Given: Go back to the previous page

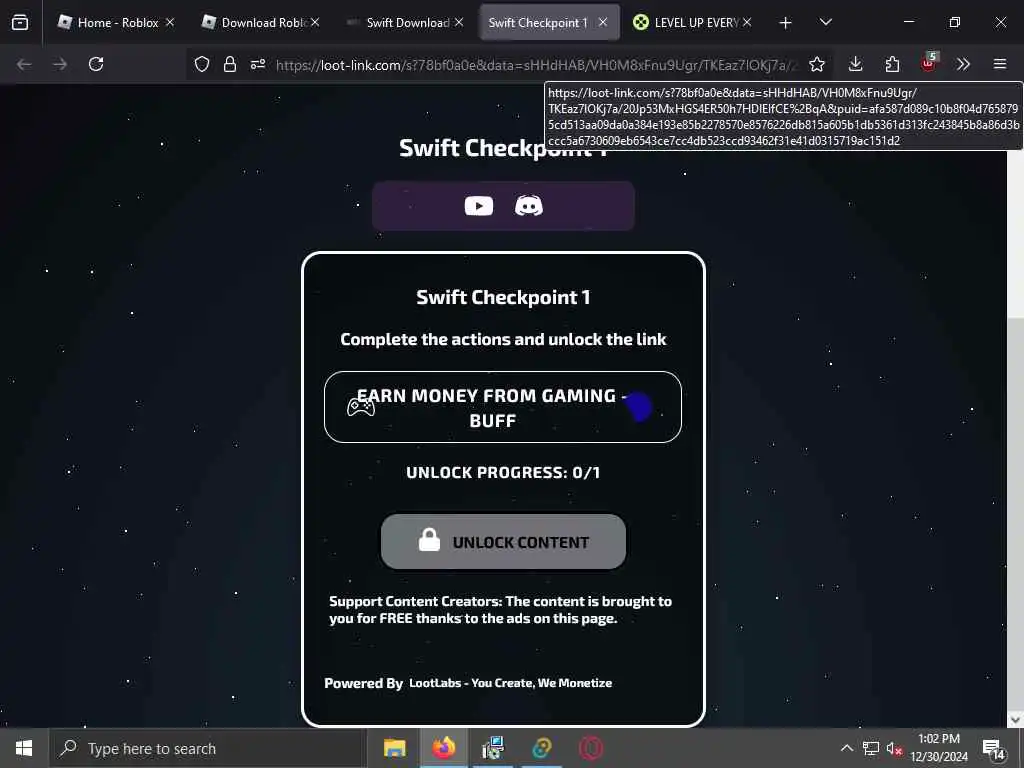Looking at the screenshot, I should click(24, 64).
